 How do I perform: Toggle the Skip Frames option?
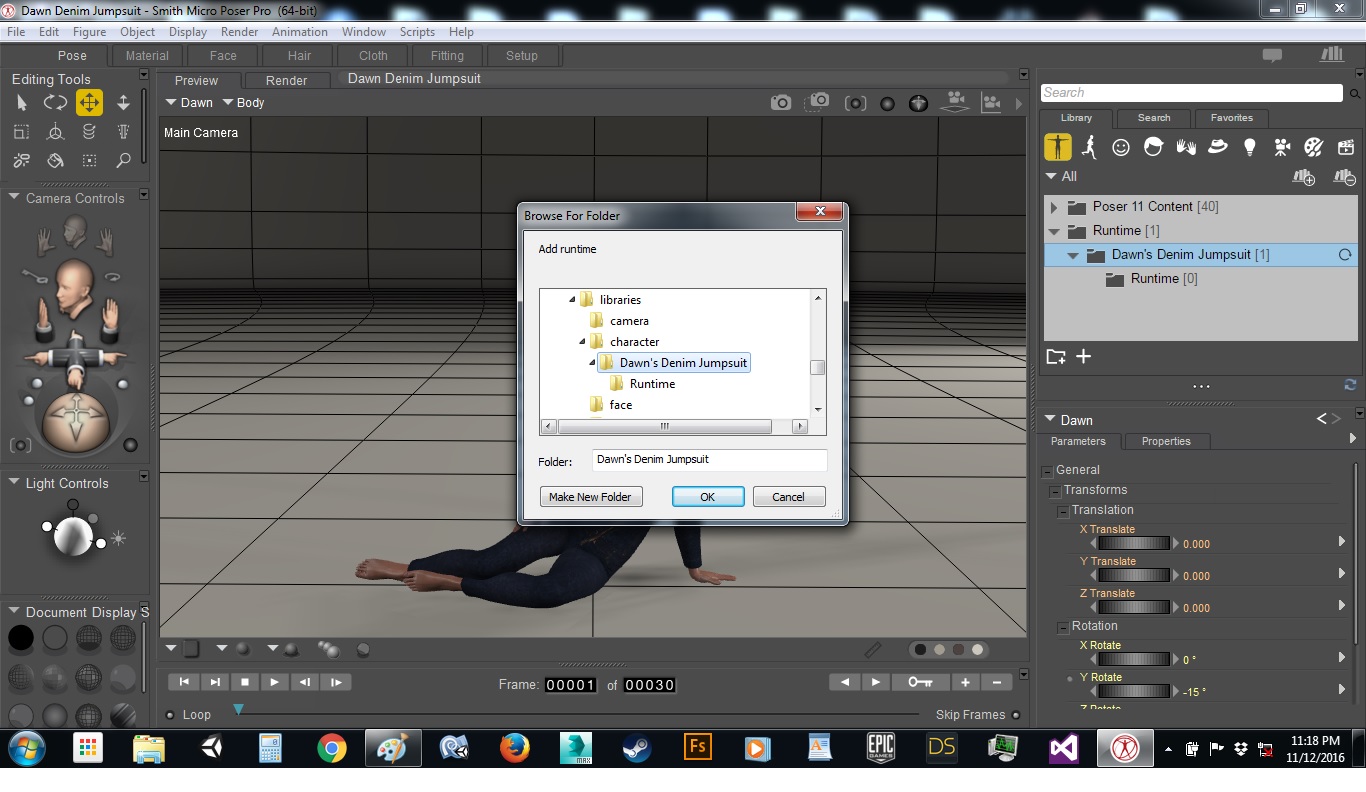[1016, 715]
